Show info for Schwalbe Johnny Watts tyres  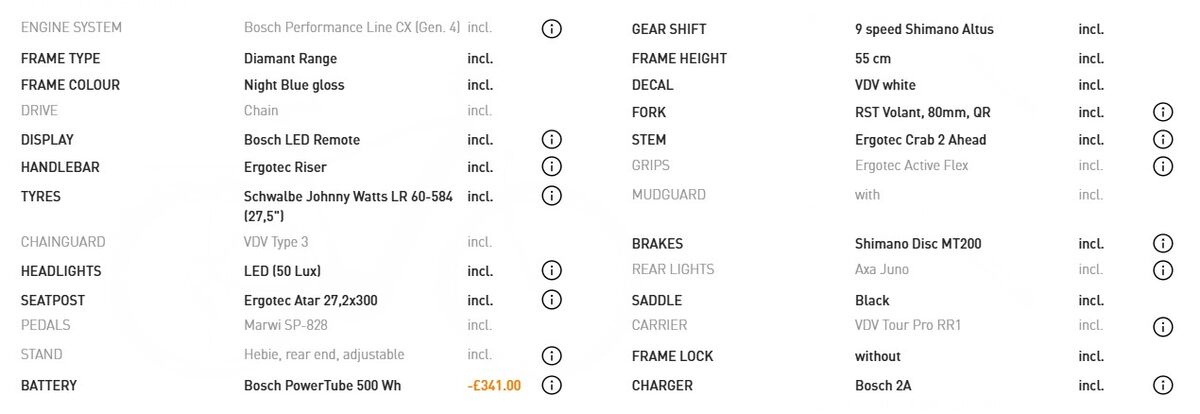pos(551,196)
